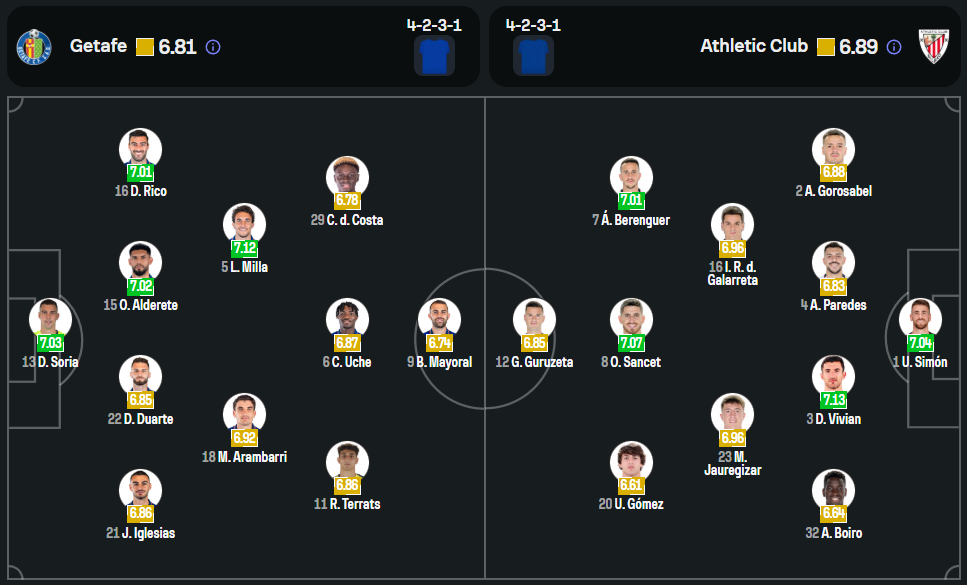Open the Getafe rating info icon
The height and width of the screenshot is (585, 967).
click(213, 47)
